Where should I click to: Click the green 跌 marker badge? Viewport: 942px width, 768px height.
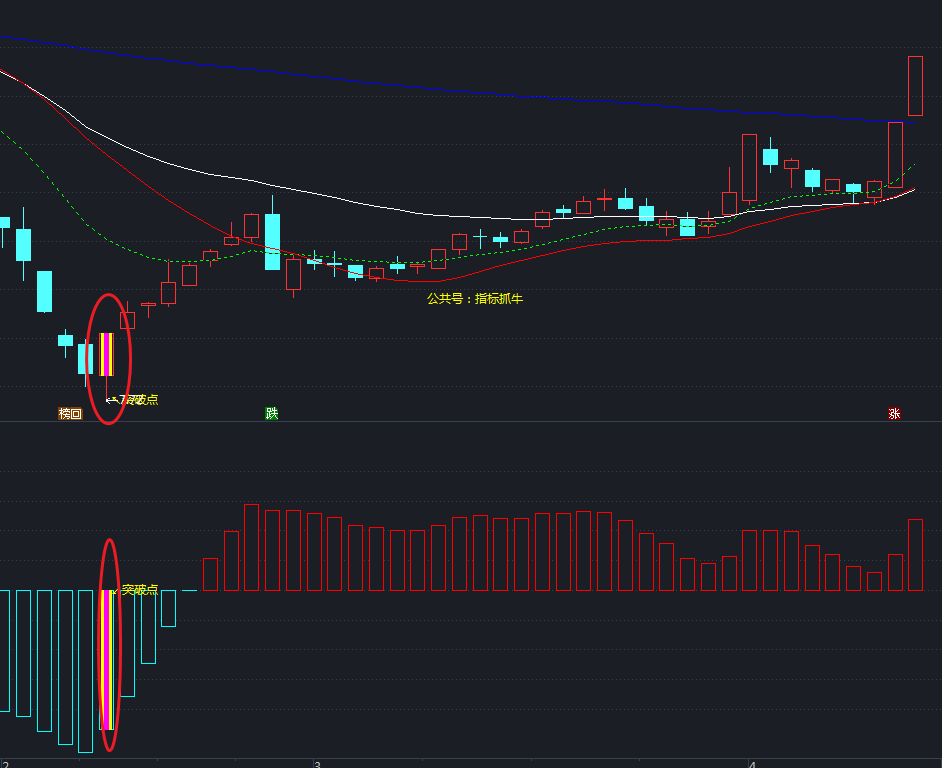[x=271, y=413]
